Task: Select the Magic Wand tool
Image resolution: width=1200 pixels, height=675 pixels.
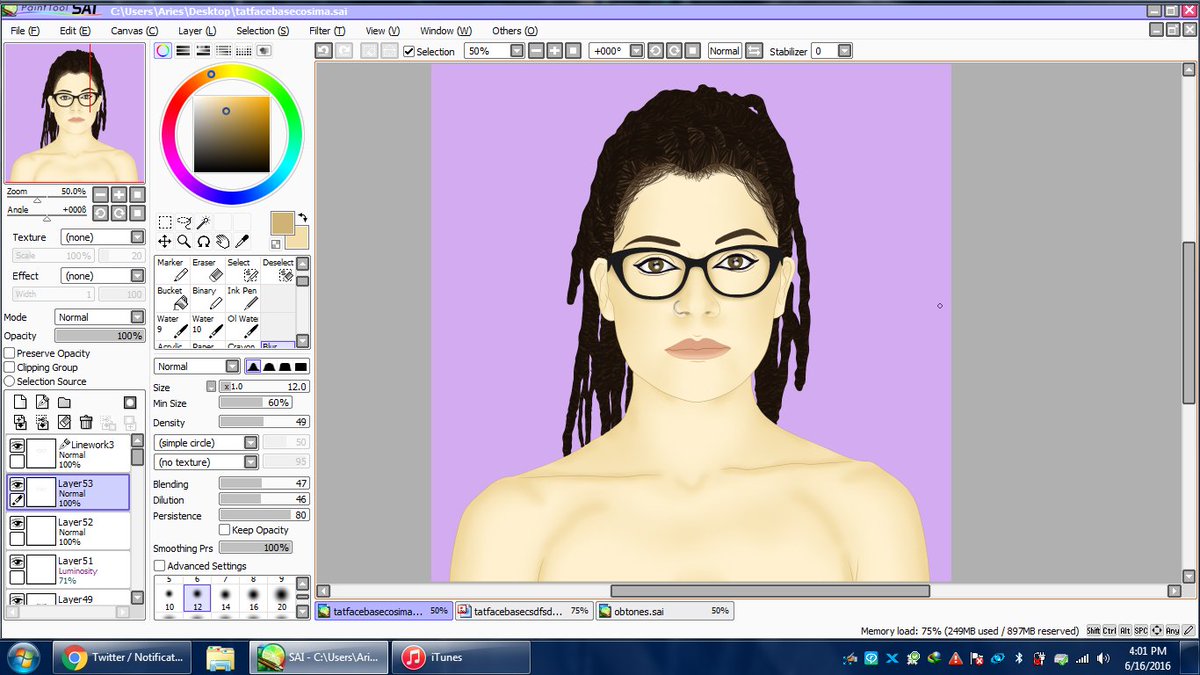Action: (x=203, y=222)
